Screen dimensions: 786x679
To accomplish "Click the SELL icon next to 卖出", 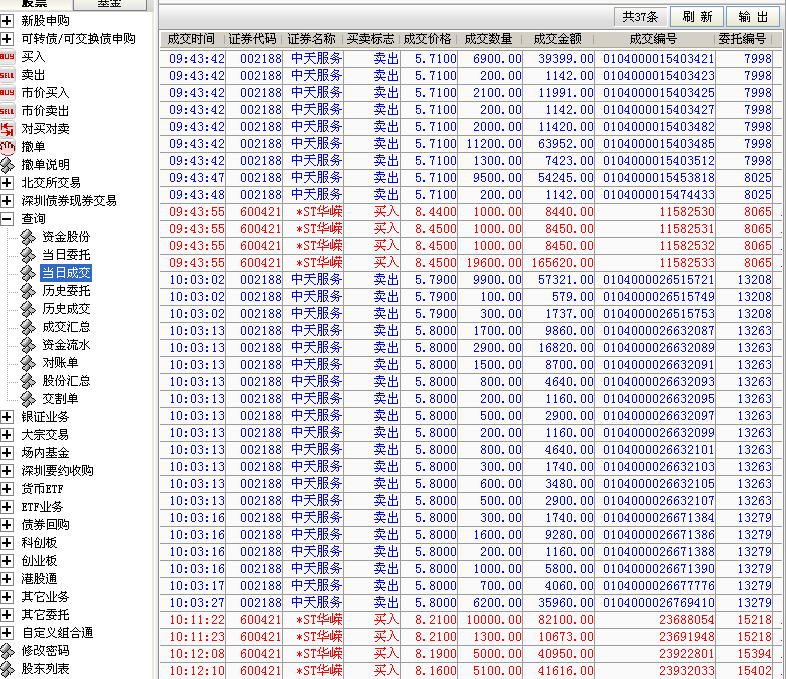I will (x=7, y=75).
